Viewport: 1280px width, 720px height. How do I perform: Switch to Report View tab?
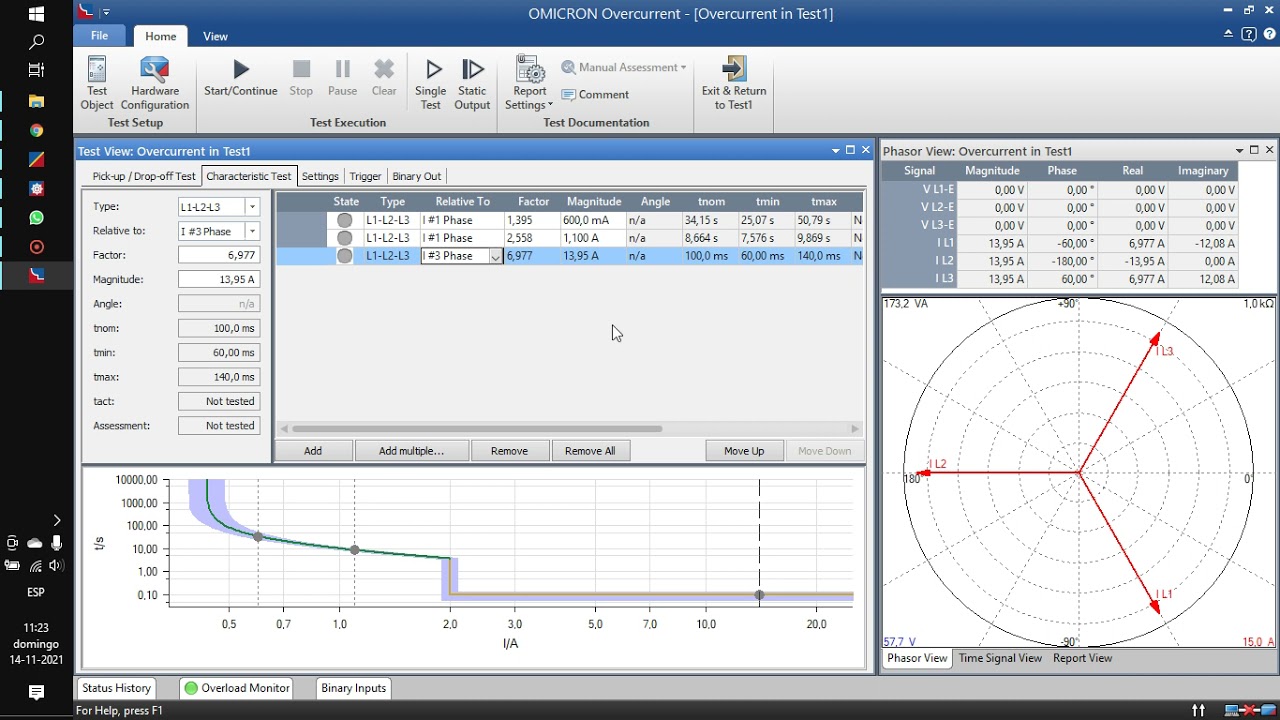[x=1083, y=658]
